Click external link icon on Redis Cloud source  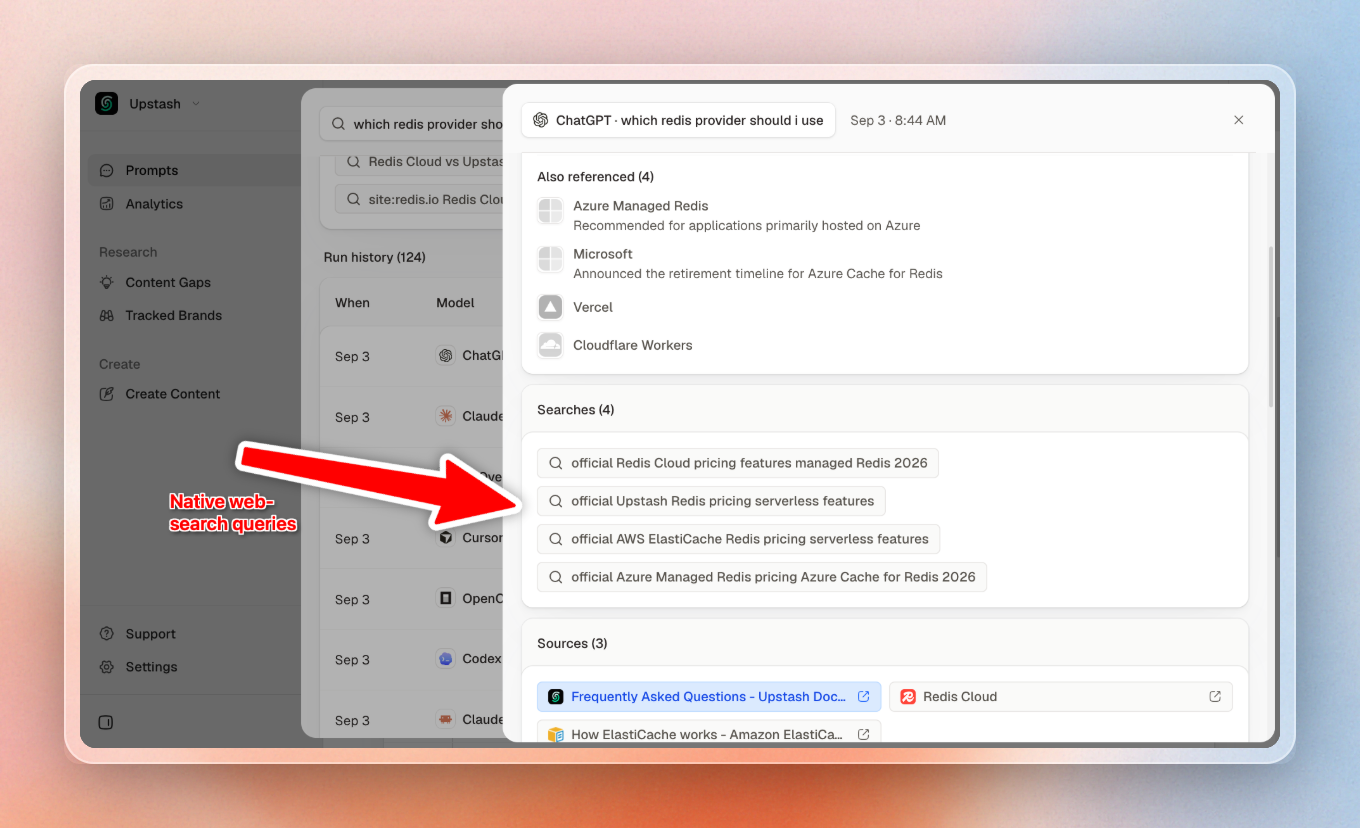pyautogui.click(x=1215, y=697)
